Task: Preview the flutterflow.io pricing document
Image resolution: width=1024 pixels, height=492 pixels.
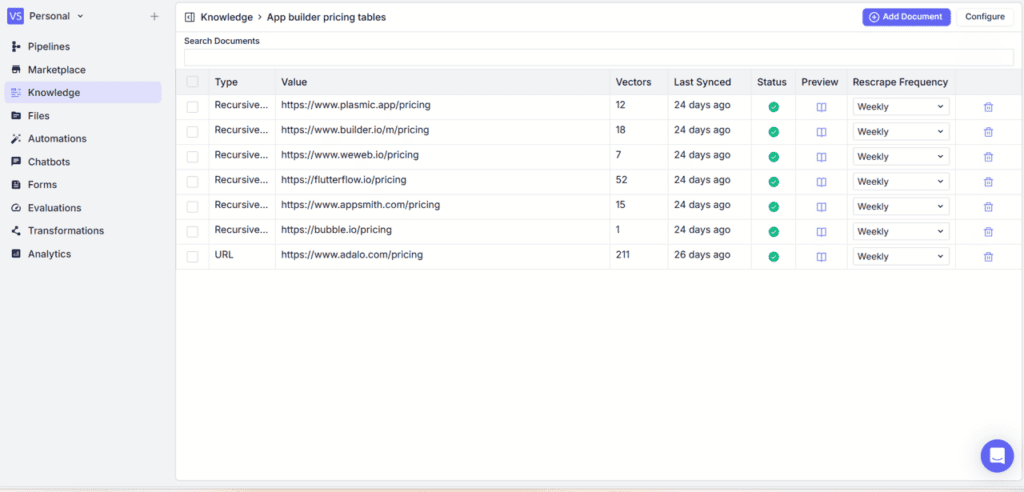Action: pyautogui.click(x=821, y=182)
